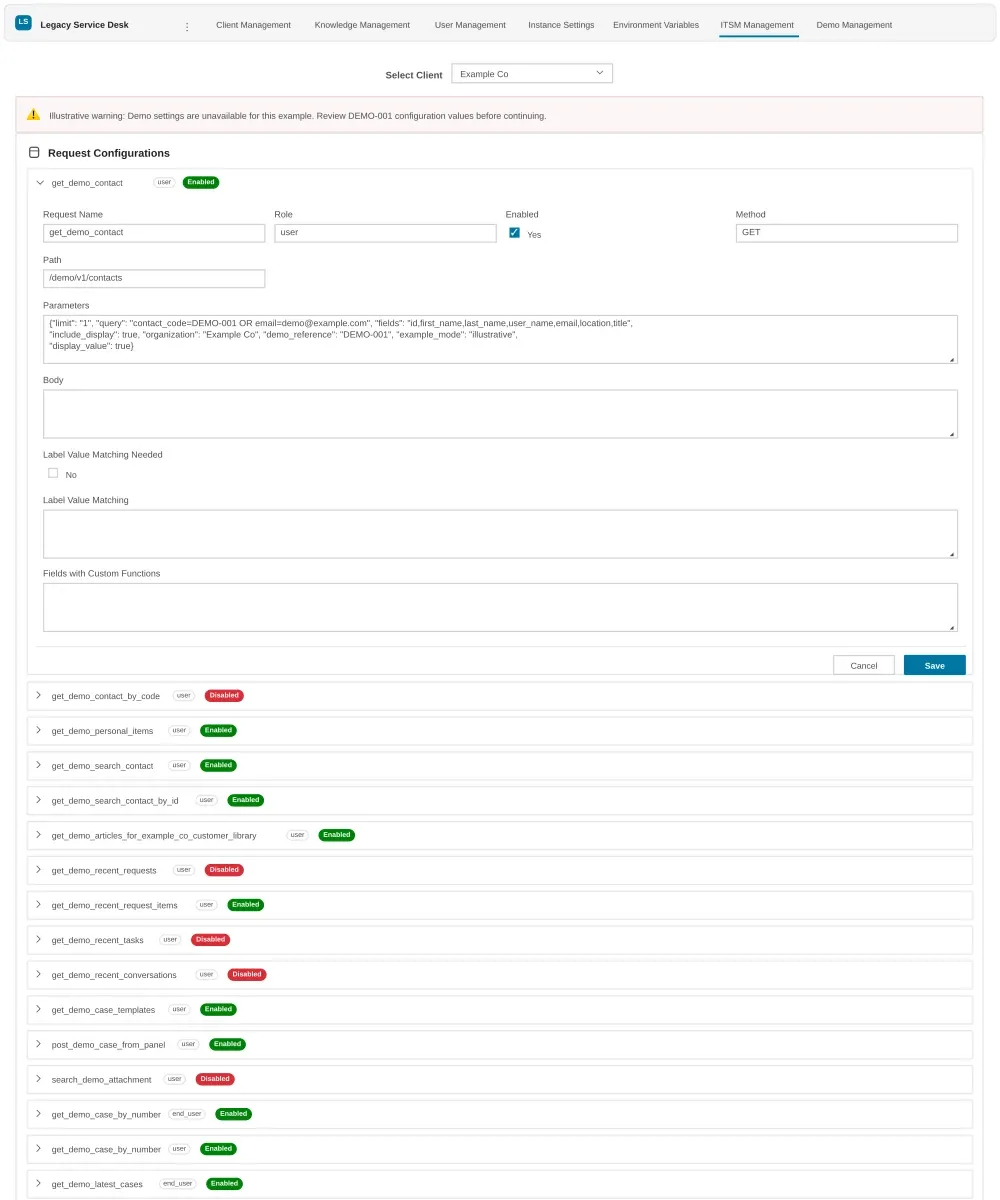Uncheck the Enabled Yes checkbox
Image resolution: width=1000 pixels, height=1200 pixels.
[515, 233]
